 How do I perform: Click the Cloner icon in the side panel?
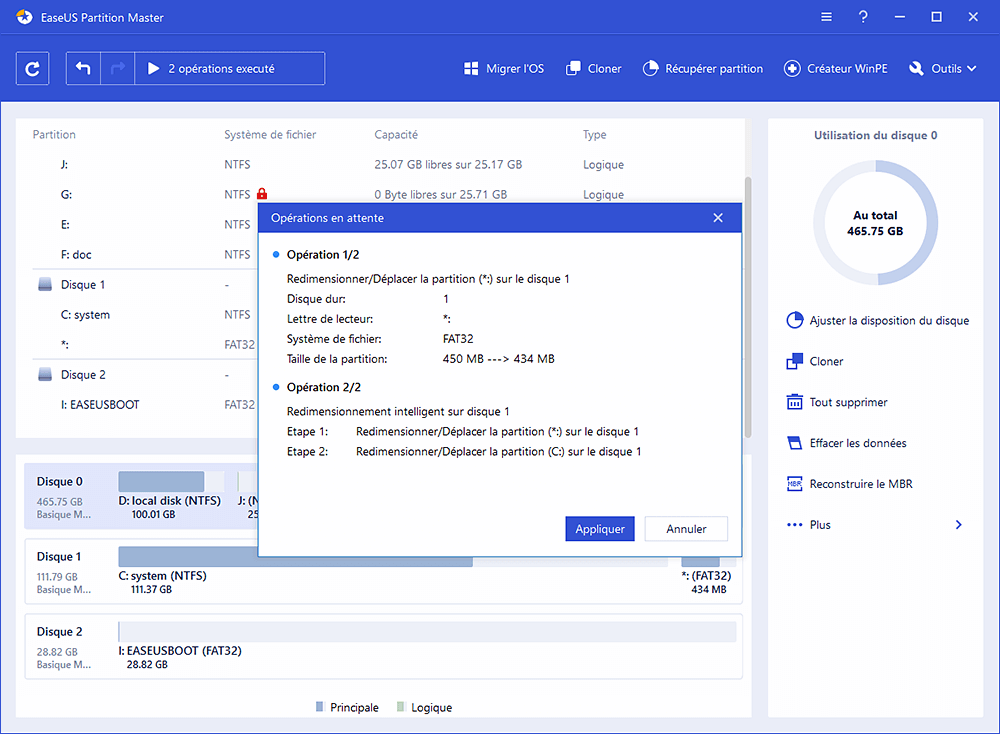tap(795, 362)
